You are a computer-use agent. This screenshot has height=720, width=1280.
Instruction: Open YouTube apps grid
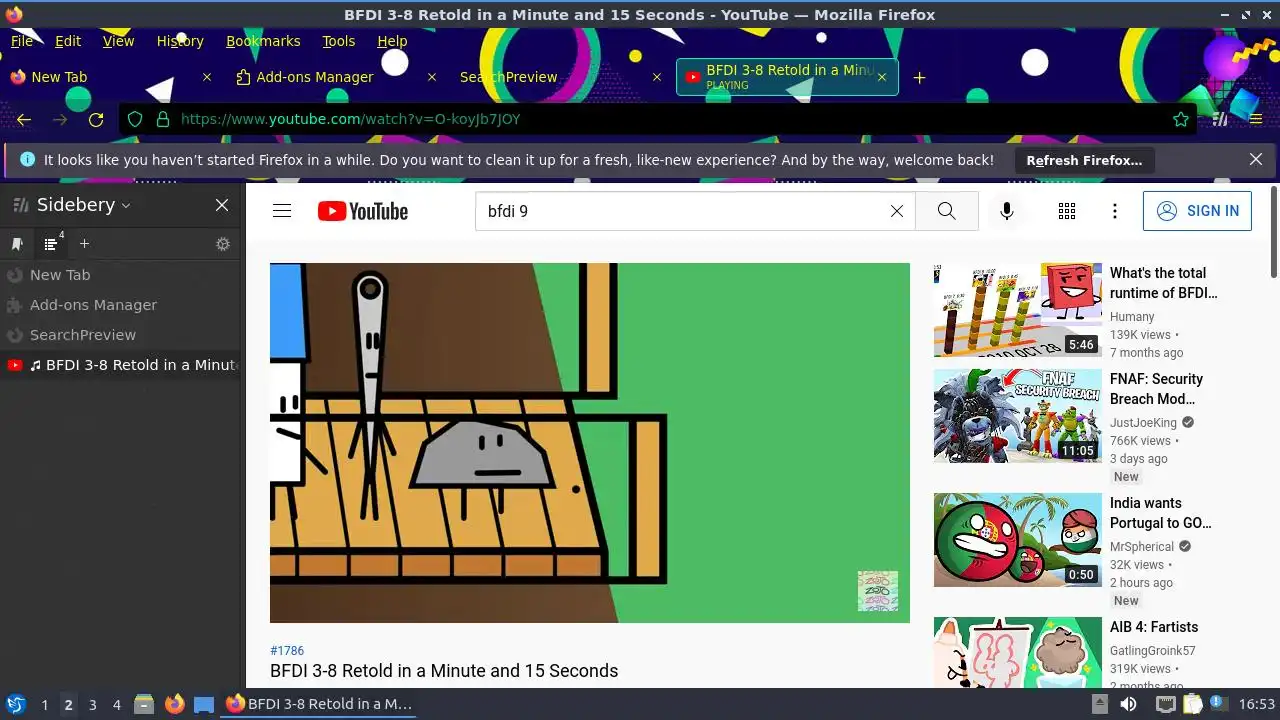click(x=1067, y=211)
